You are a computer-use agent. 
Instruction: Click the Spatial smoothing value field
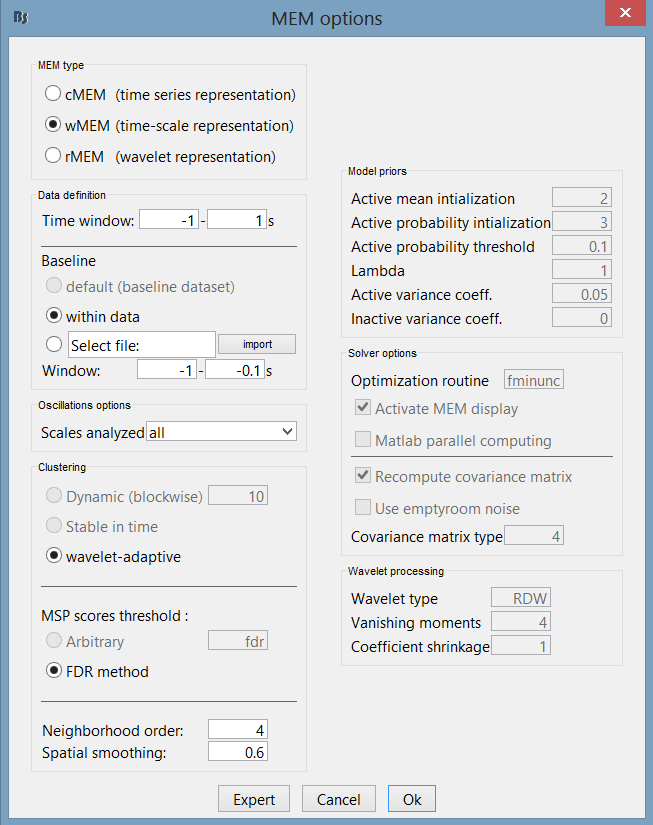pos(237,752)
